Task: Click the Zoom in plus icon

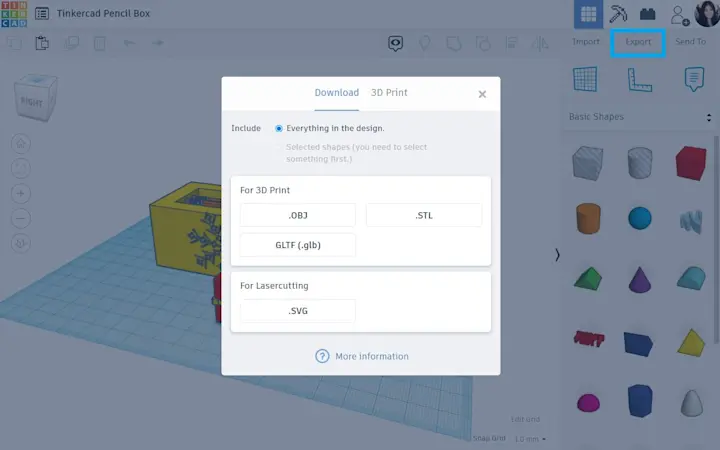Action: pyautogui.click(x=21, y=193)
